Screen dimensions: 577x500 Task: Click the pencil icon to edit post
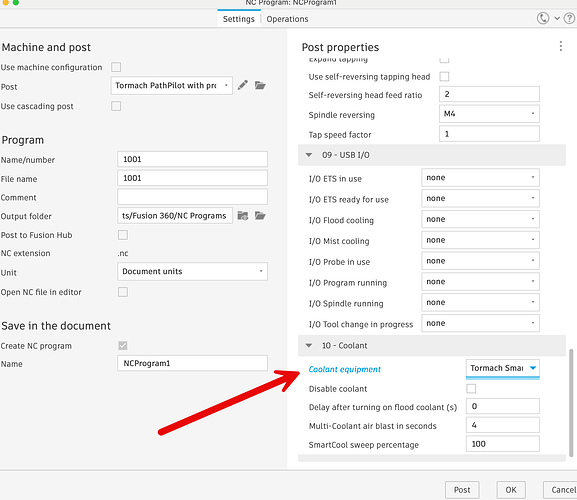click(x=243, y=85)
